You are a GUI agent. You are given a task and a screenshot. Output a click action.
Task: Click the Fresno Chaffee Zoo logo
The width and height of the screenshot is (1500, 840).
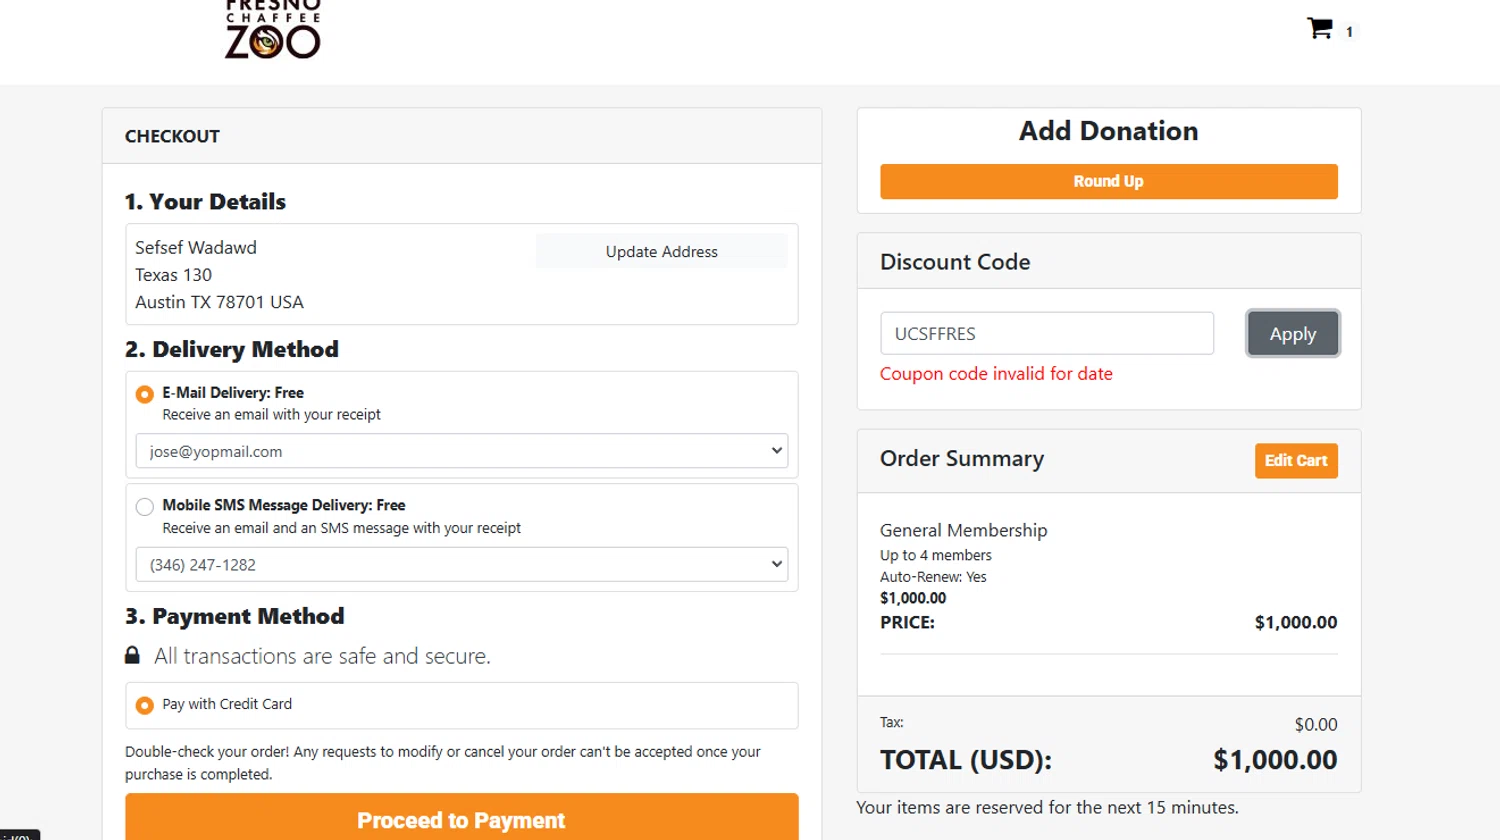272,29
